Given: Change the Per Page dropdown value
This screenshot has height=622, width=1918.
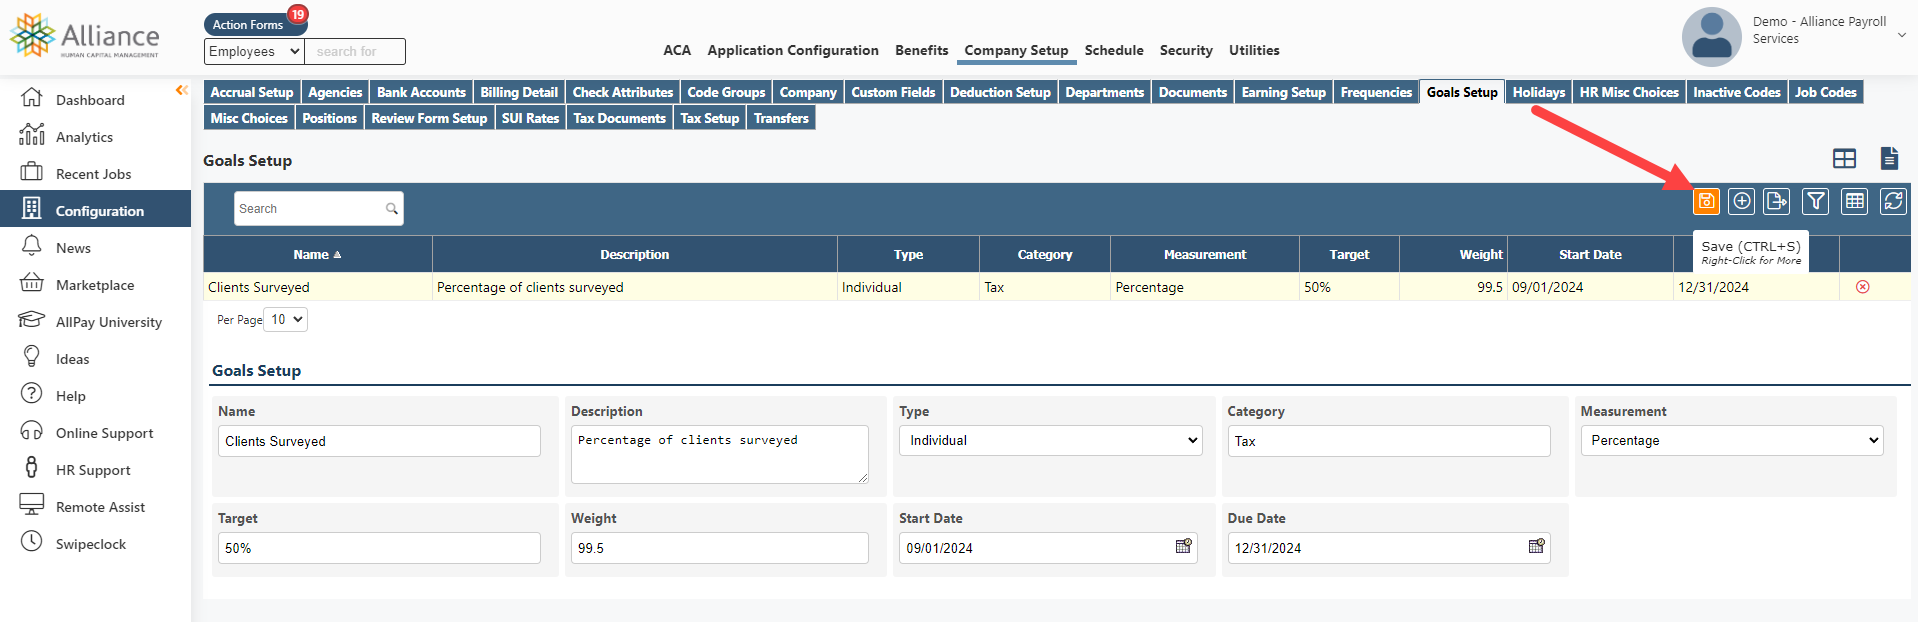Looking at the screenshot, I should (287, 320).
